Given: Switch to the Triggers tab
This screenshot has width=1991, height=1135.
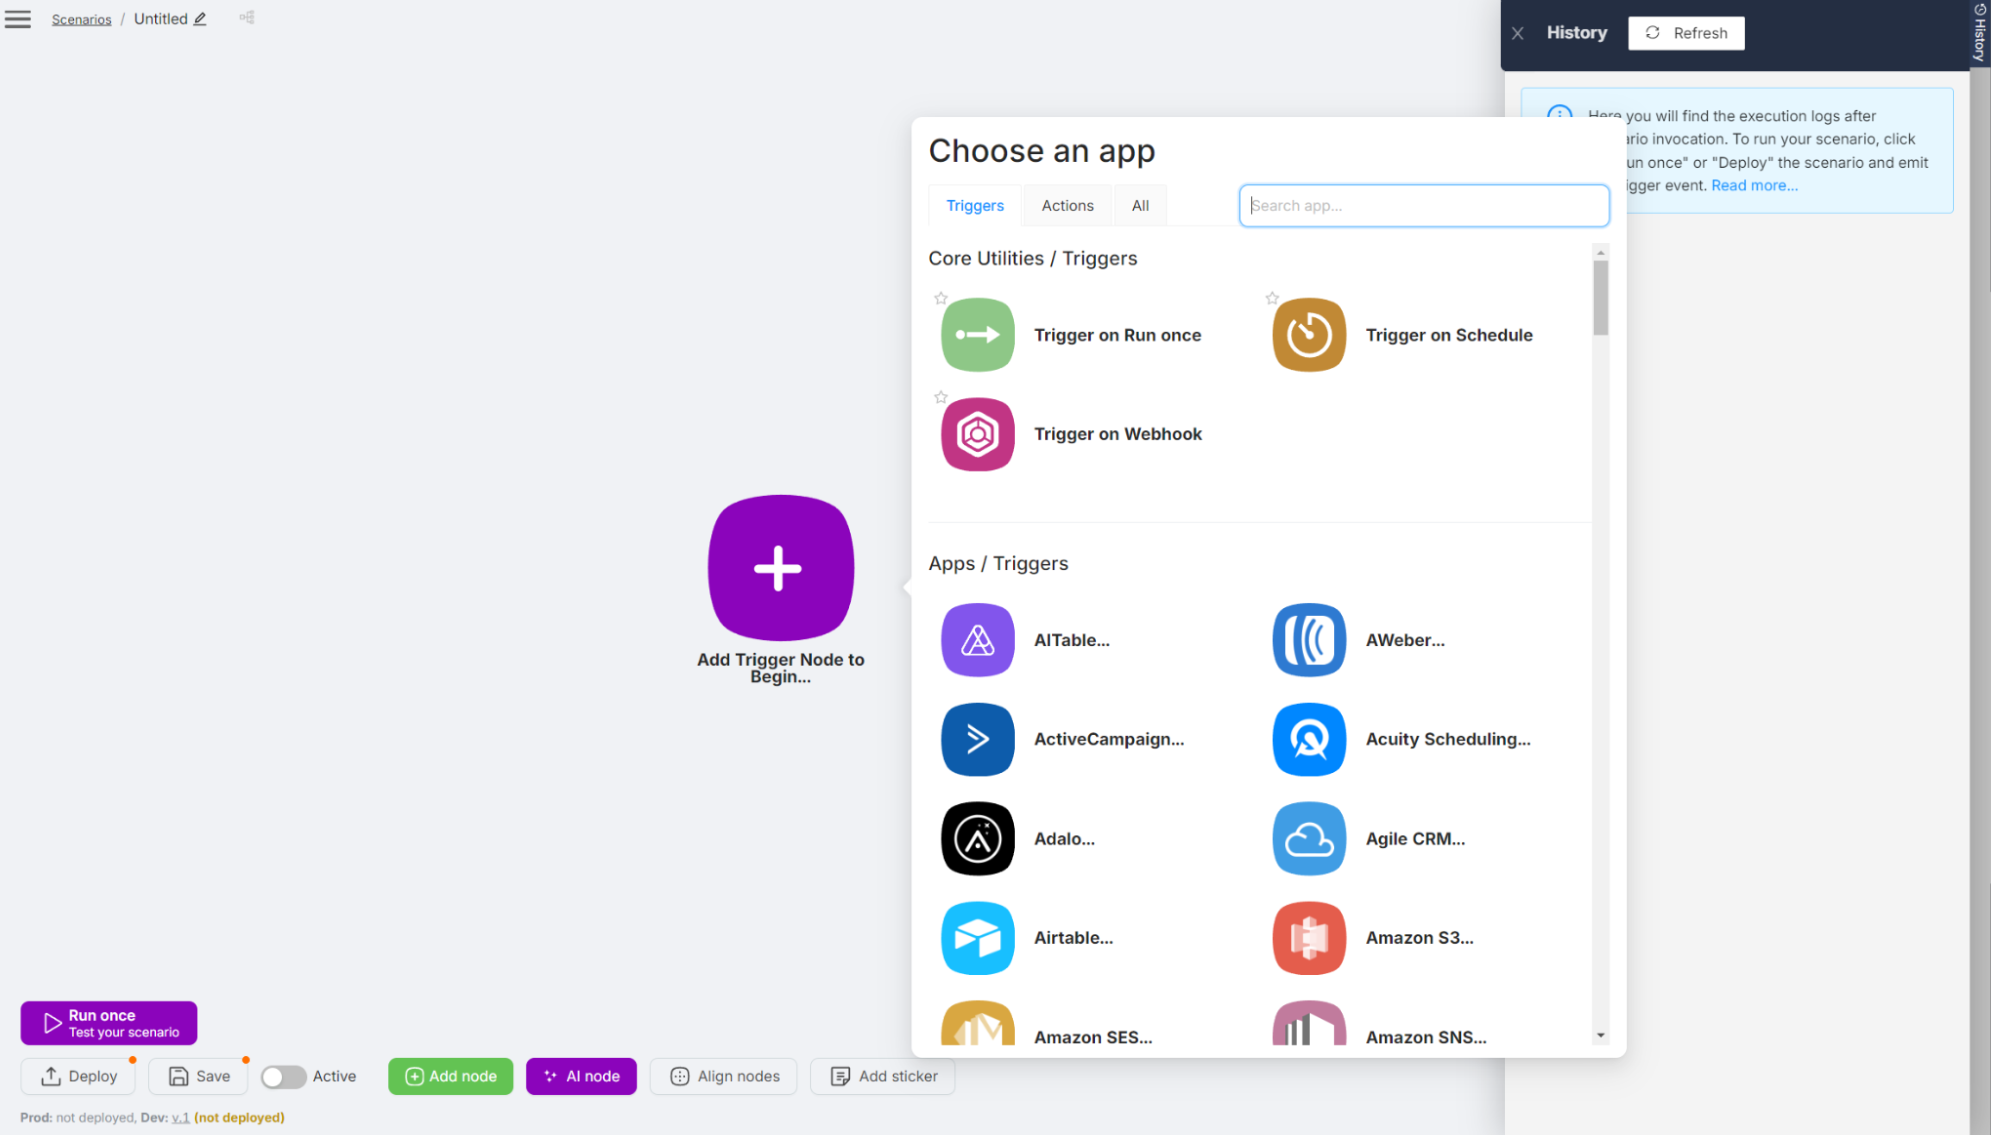Looking at the screenshot, I should click(x=974, y=205).
